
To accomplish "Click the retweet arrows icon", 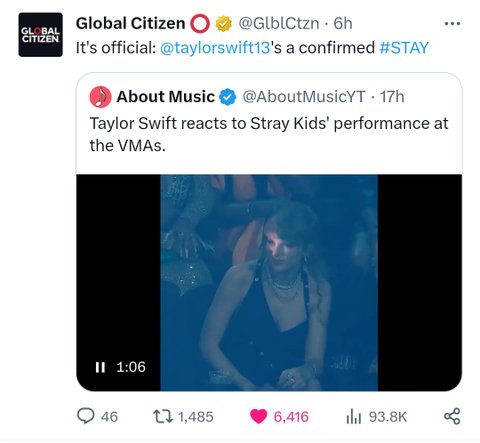I will pyautogui.click(x=163, y=416).
